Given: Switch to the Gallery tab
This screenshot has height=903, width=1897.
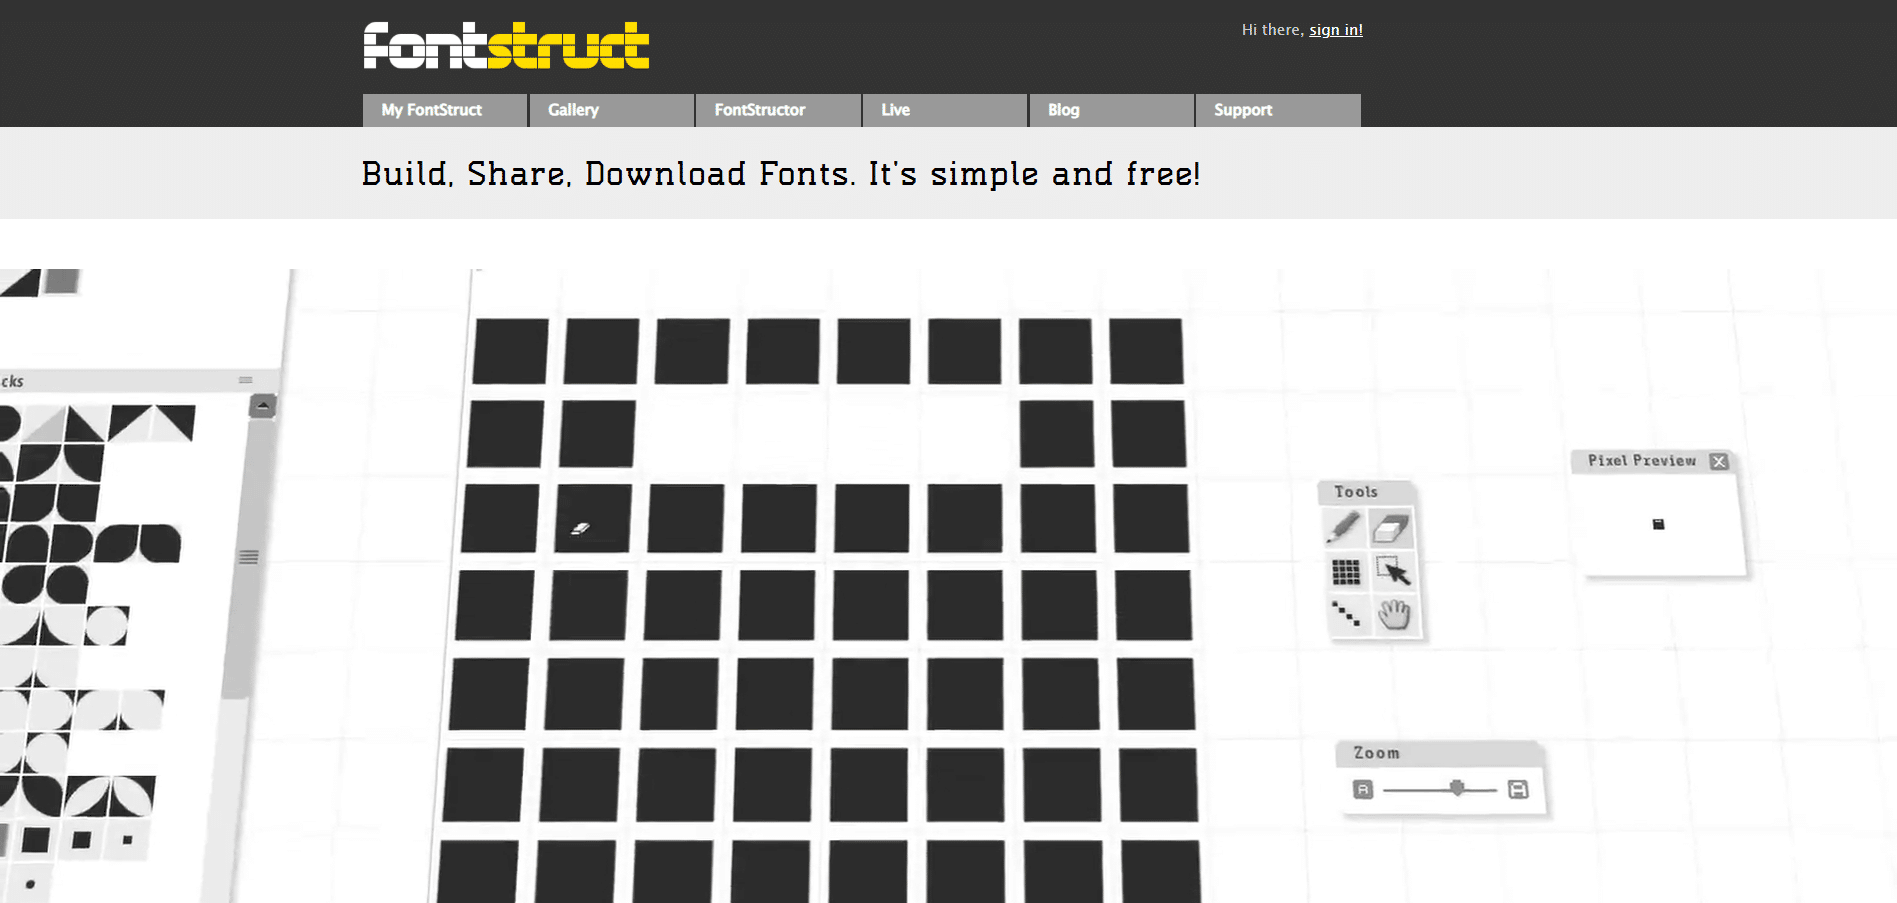Looking at the screenshot, I should (573, 110).
